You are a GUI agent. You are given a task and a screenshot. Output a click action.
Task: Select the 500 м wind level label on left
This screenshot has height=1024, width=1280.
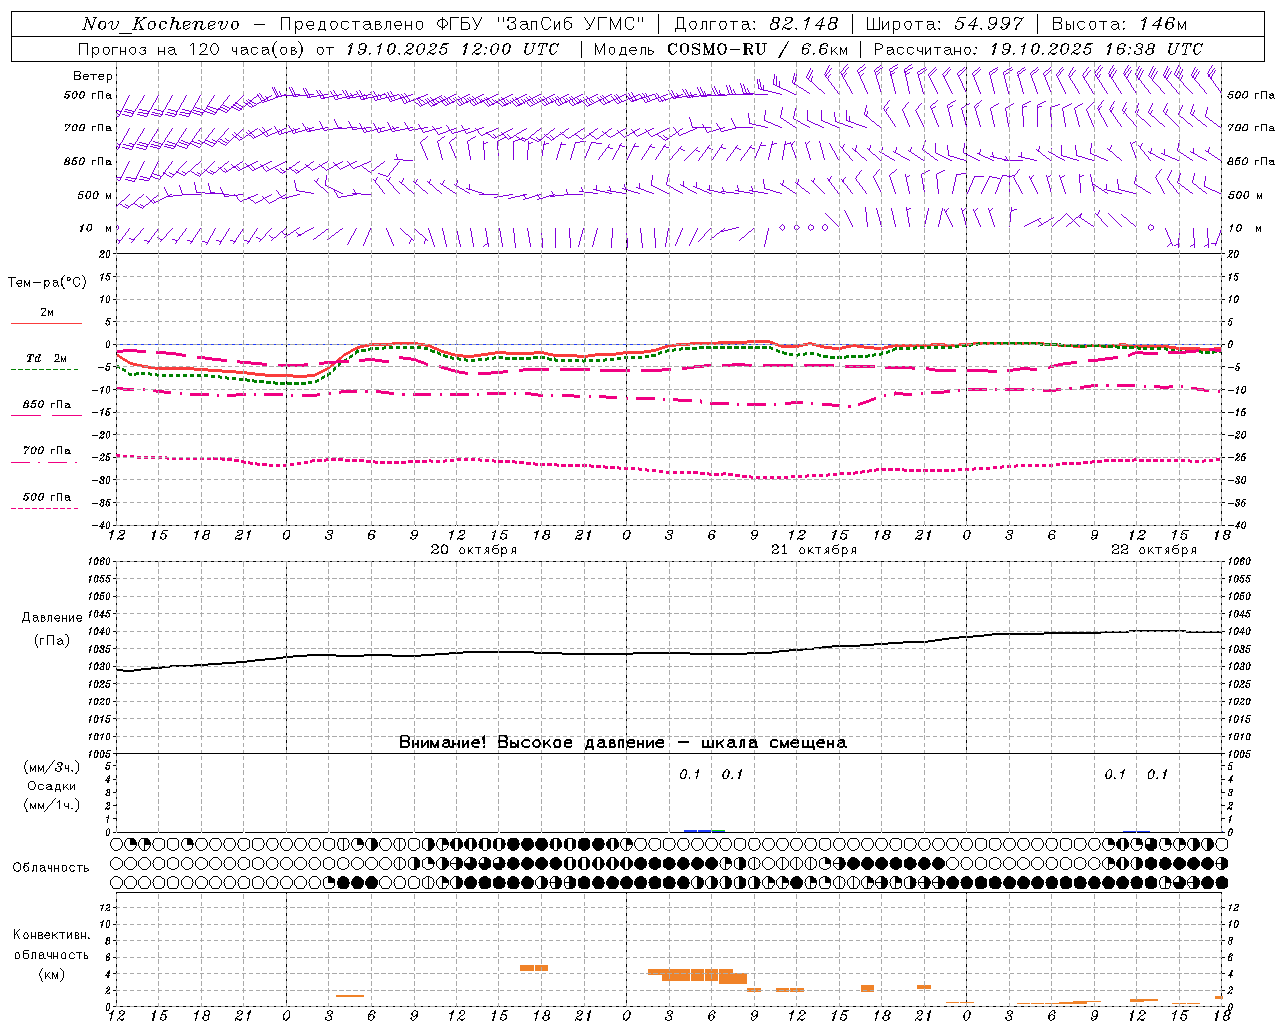(95, 195)
